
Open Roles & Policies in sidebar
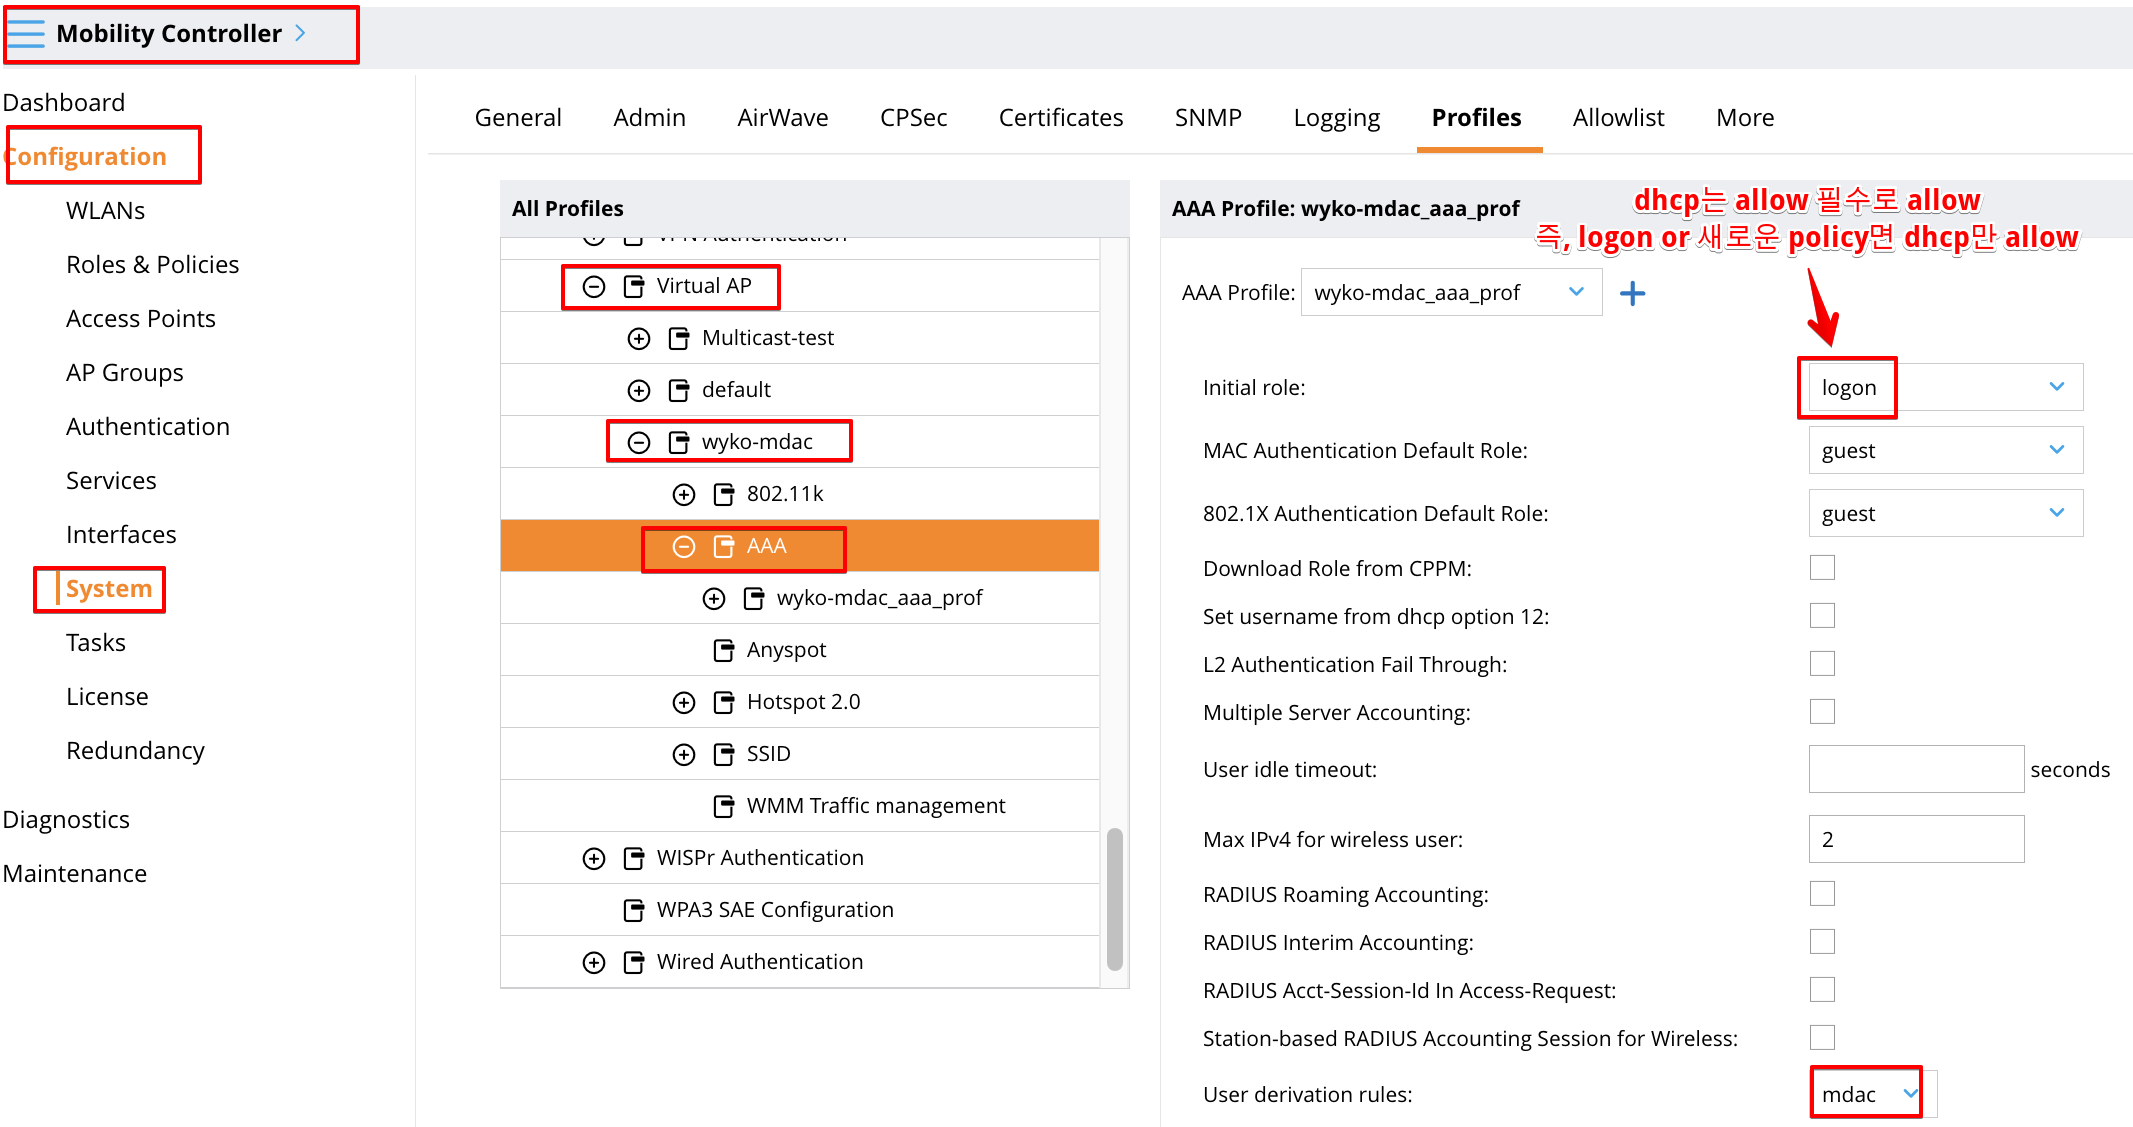[152, 264]
